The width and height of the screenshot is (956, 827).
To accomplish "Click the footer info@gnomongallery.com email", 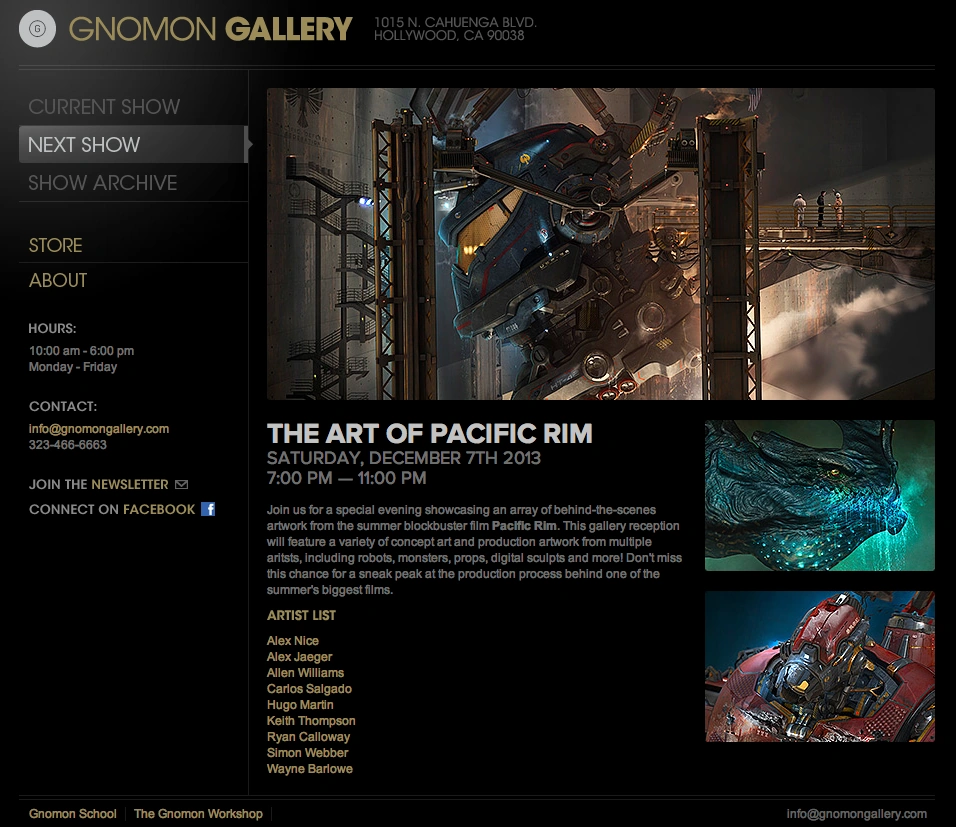I will point(857,814).
